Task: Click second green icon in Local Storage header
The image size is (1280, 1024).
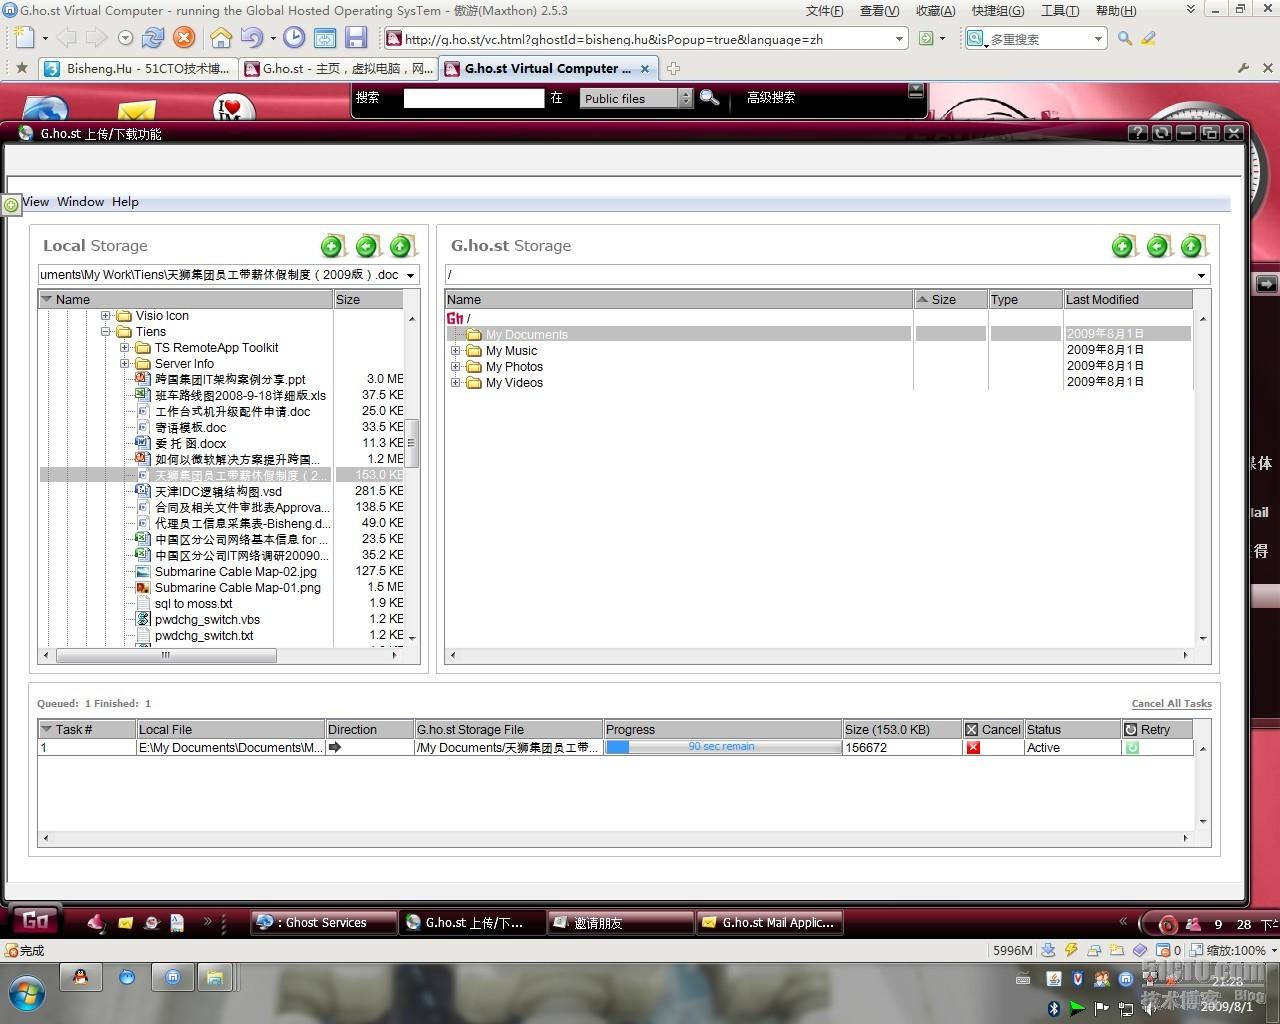Action: [x=367, y=246]
